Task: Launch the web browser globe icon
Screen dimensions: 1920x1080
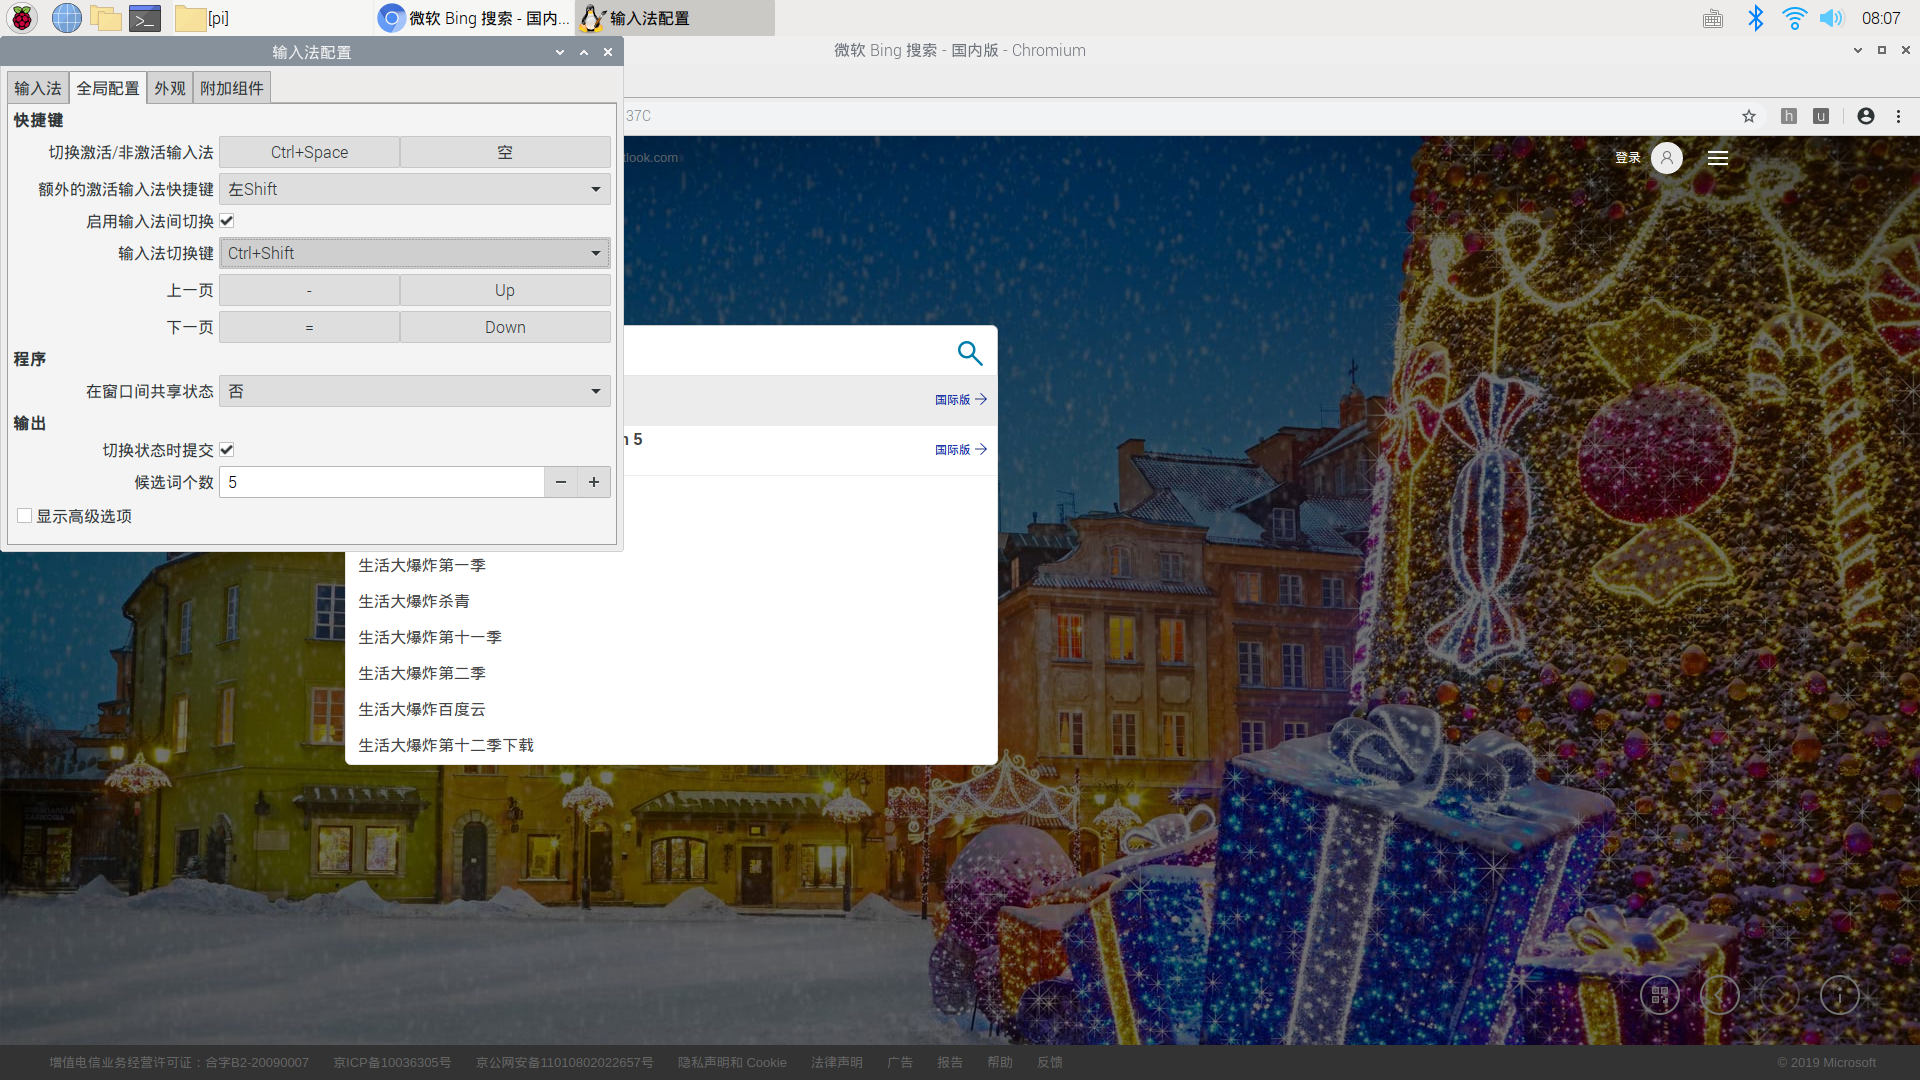Action: point(66,18)
